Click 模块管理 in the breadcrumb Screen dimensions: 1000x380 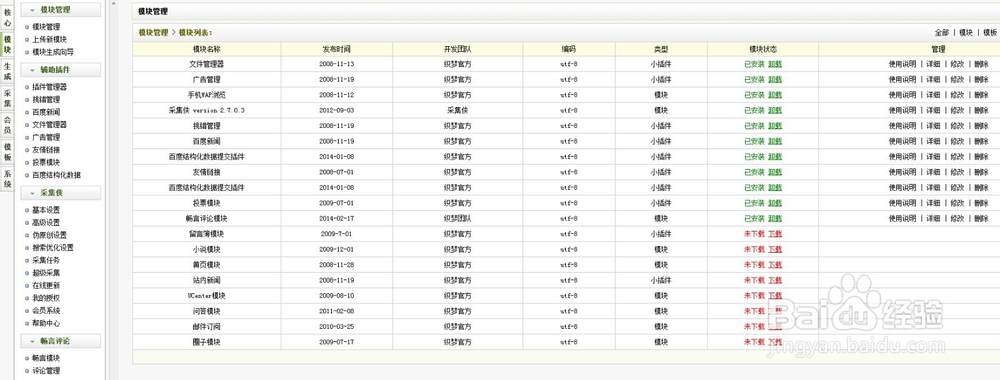153,33
